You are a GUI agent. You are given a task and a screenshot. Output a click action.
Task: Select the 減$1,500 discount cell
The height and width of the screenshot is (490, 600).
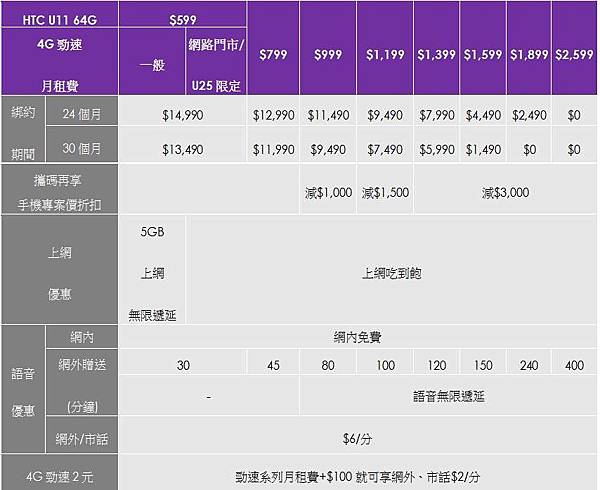(385, 189)
